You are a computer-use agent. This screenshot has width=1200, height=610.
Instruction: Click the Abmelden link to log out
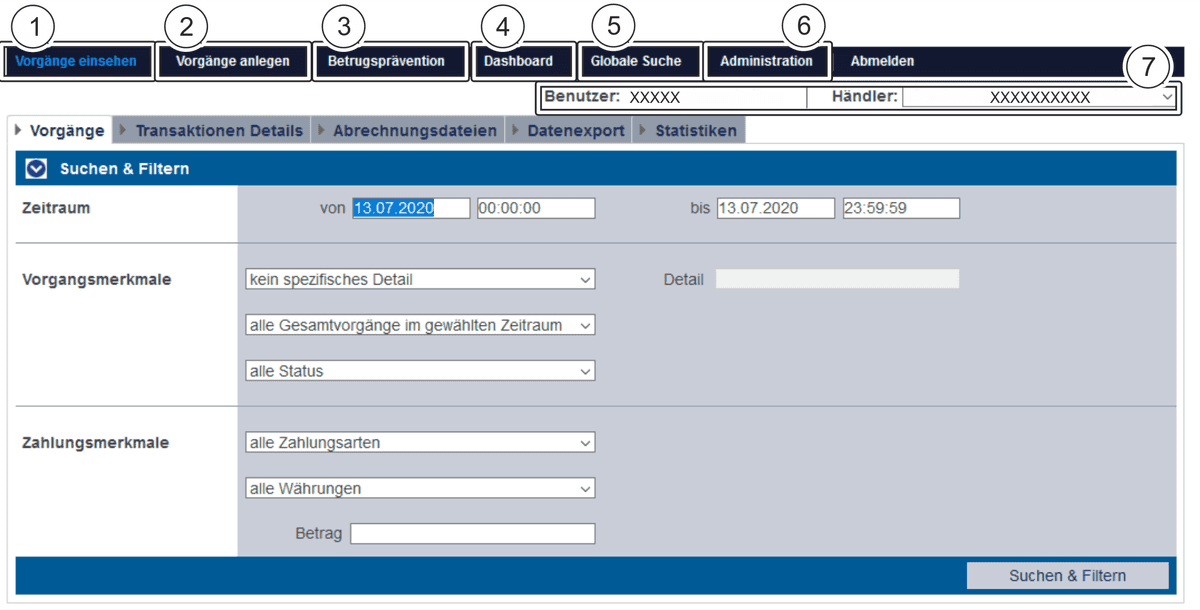pyautogui.click(x=881, y=61)
